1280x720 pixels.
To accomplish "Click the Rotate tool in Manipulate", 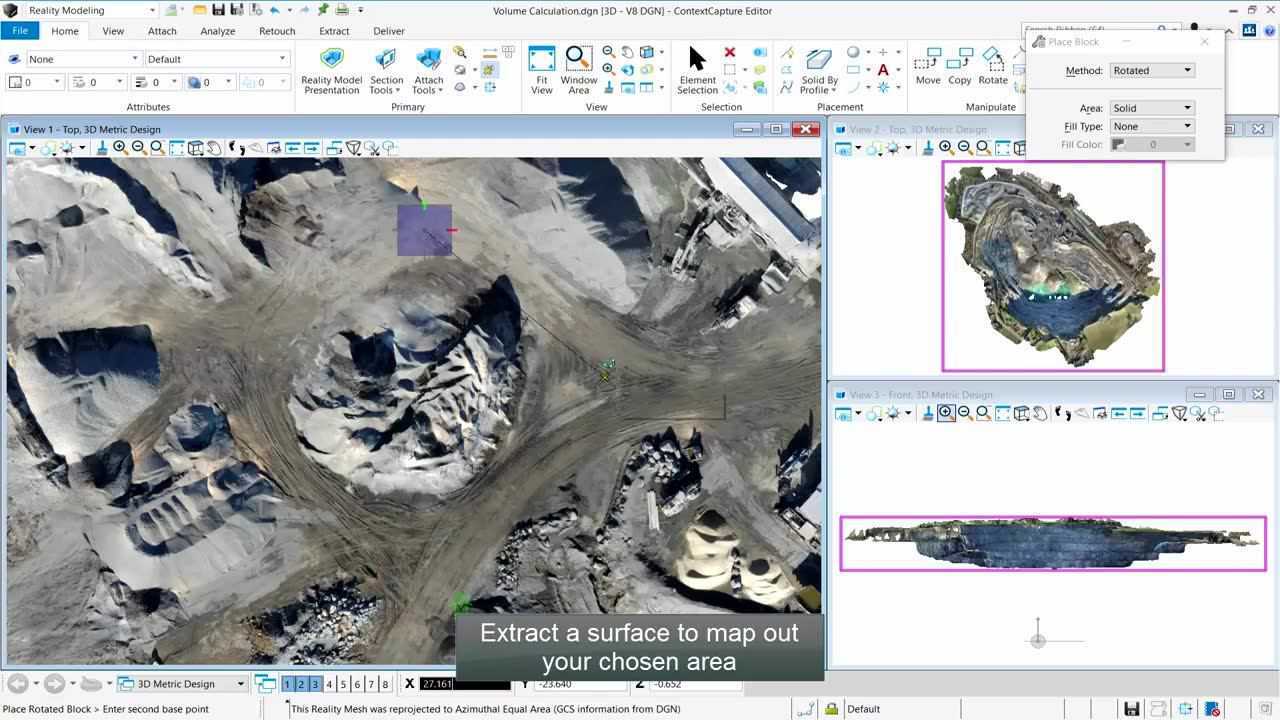I will coord(992,67).
